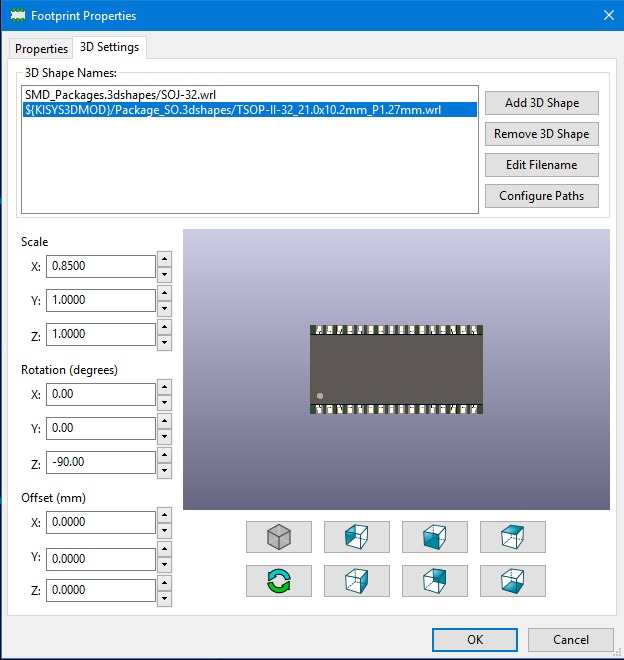The height and width of the screenshot is (660, 624).
Task: Click the isometric gray cube view button
Action: 279,537
